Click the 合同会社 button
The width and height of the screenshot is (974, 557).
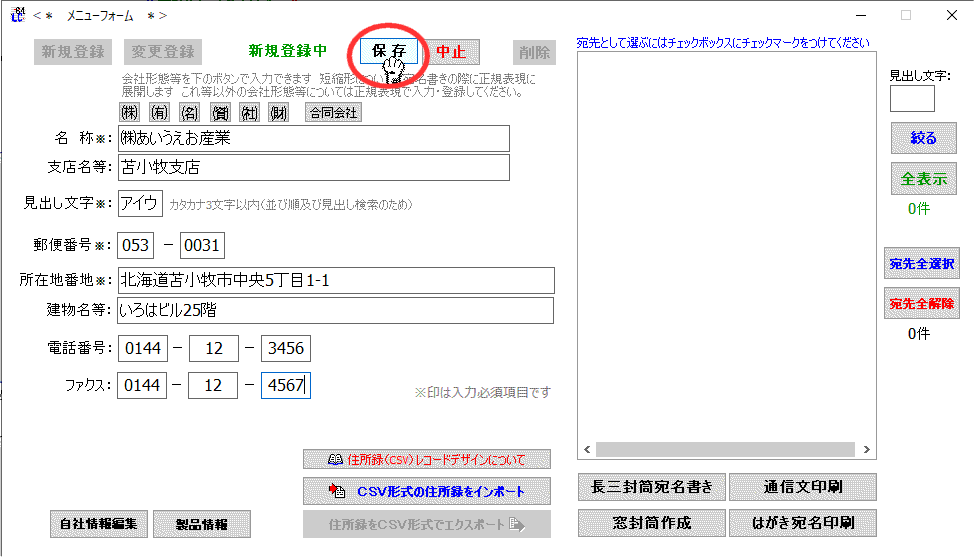pos(333,113)
